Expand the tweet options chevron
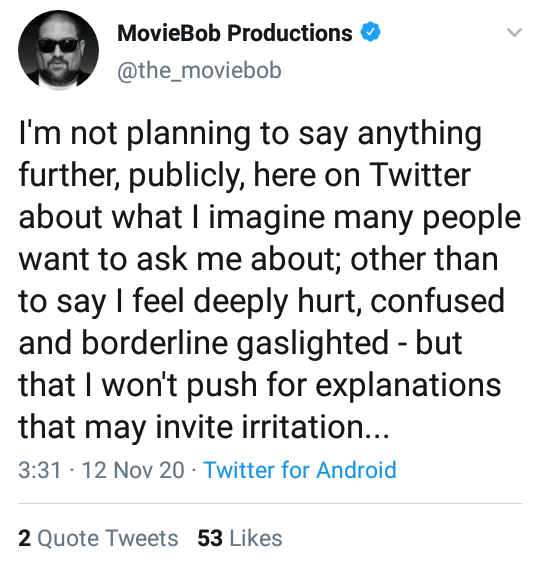The image size is (540, 566). (x=514, y=32)
